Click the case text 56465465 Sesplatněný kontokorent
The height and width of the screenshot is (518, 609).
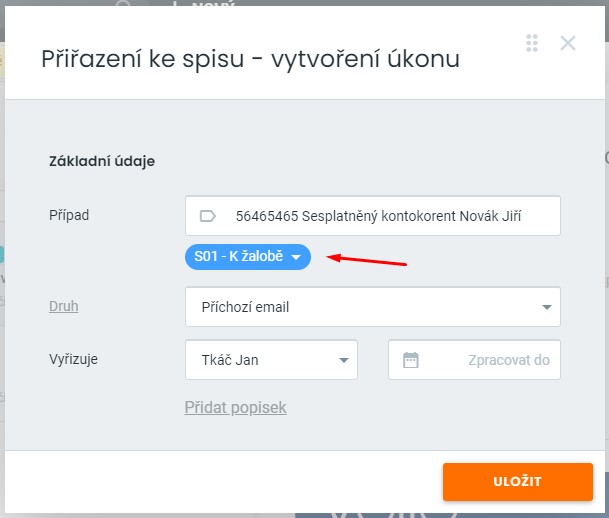(341, 215)
